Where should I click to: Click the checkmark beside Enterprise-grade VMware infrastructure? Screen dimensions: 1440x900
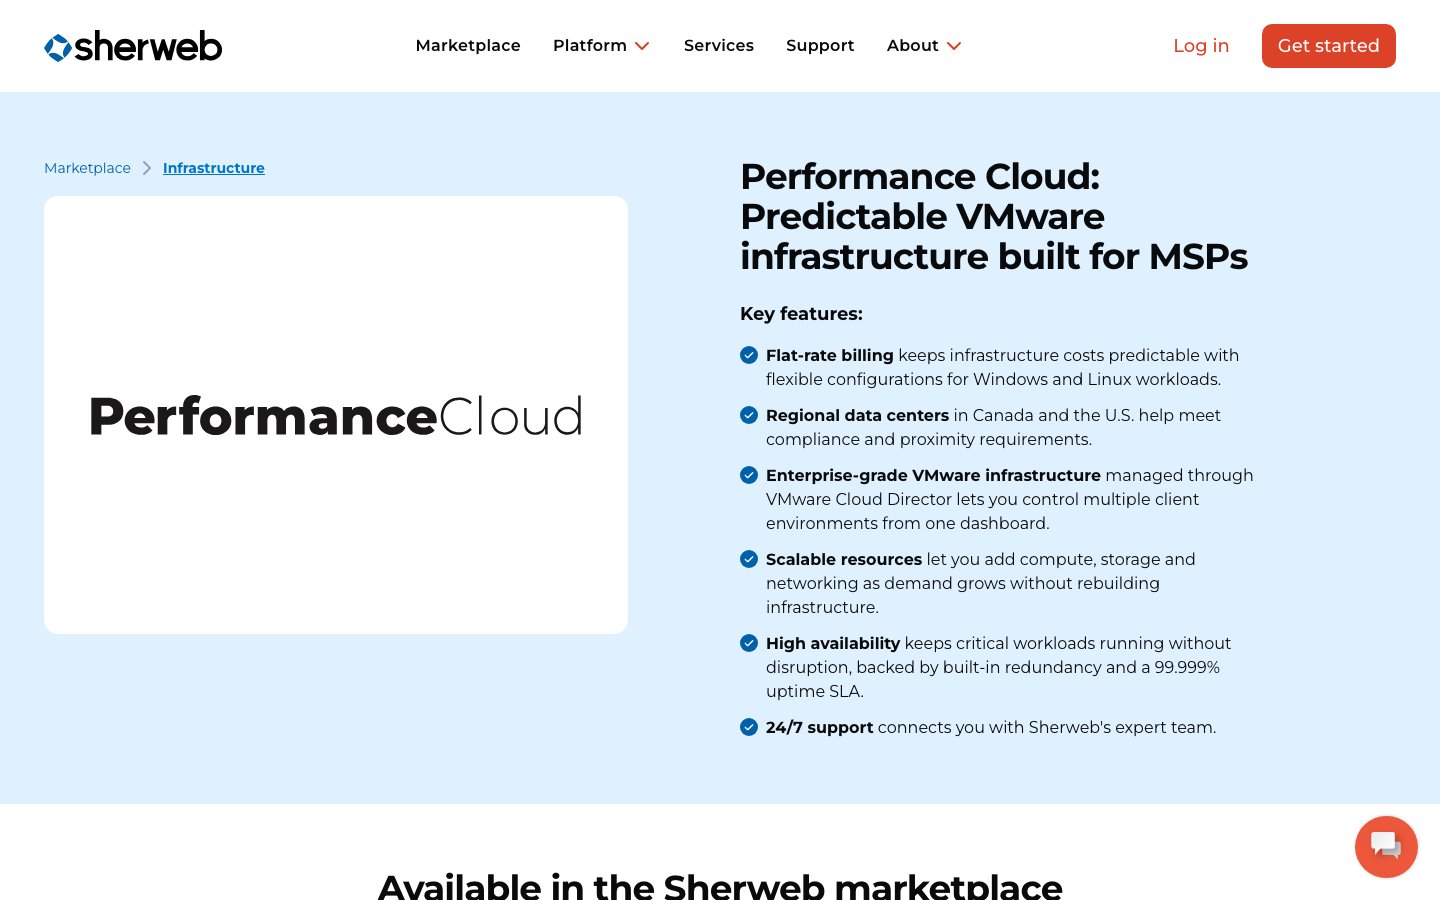[749, 475]
